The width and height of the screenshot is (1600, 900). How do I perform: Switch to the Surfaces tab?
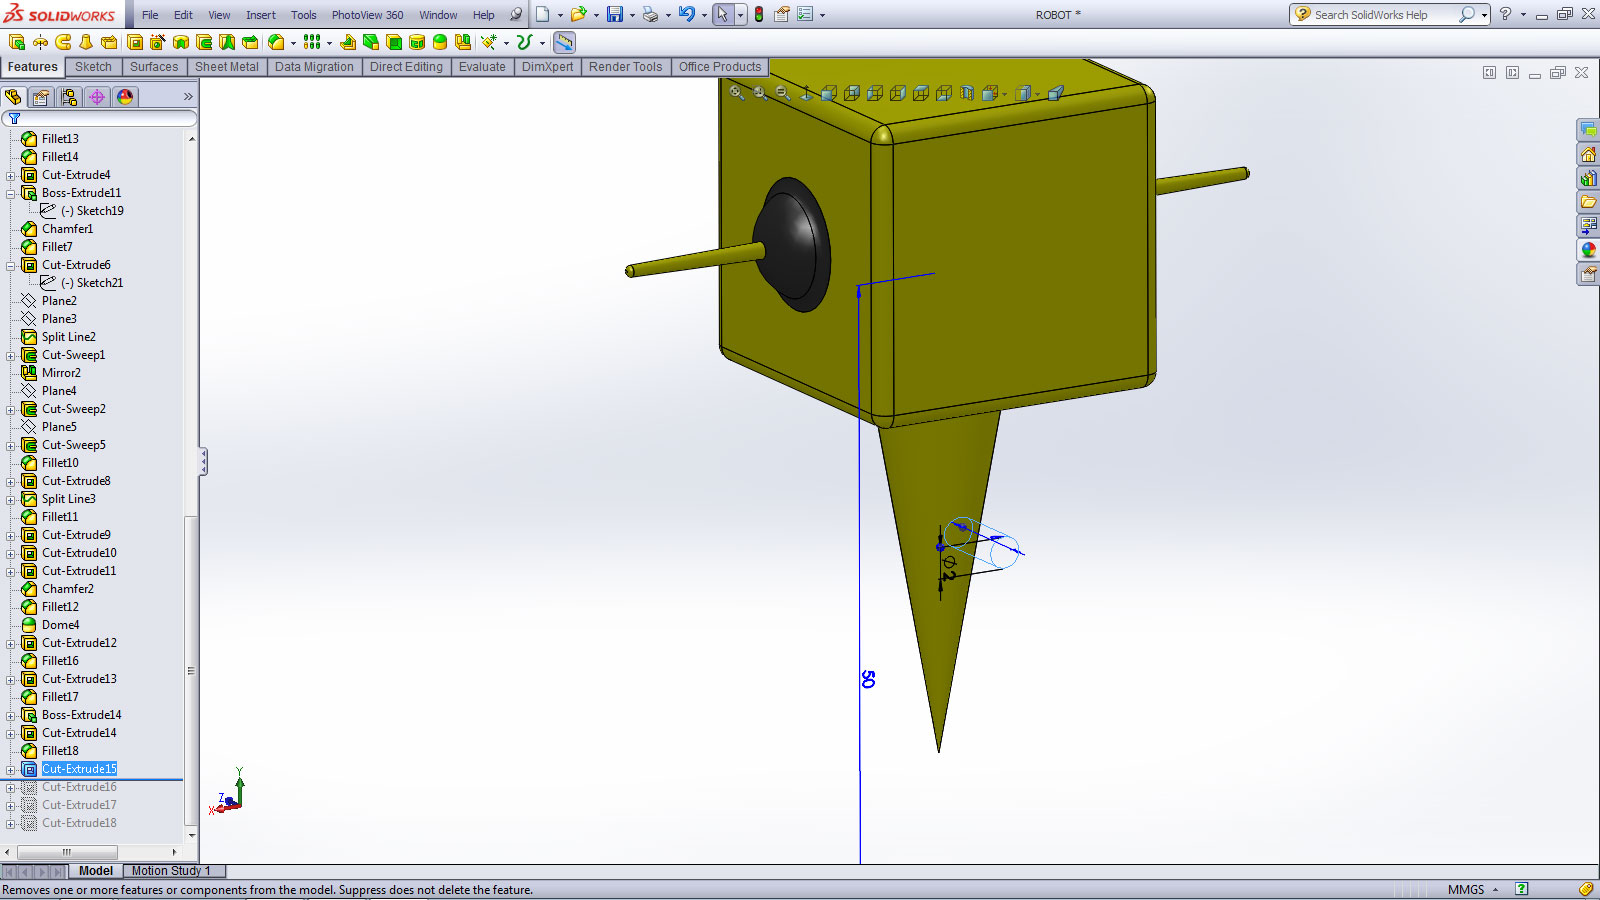click(x=154, y=67)
